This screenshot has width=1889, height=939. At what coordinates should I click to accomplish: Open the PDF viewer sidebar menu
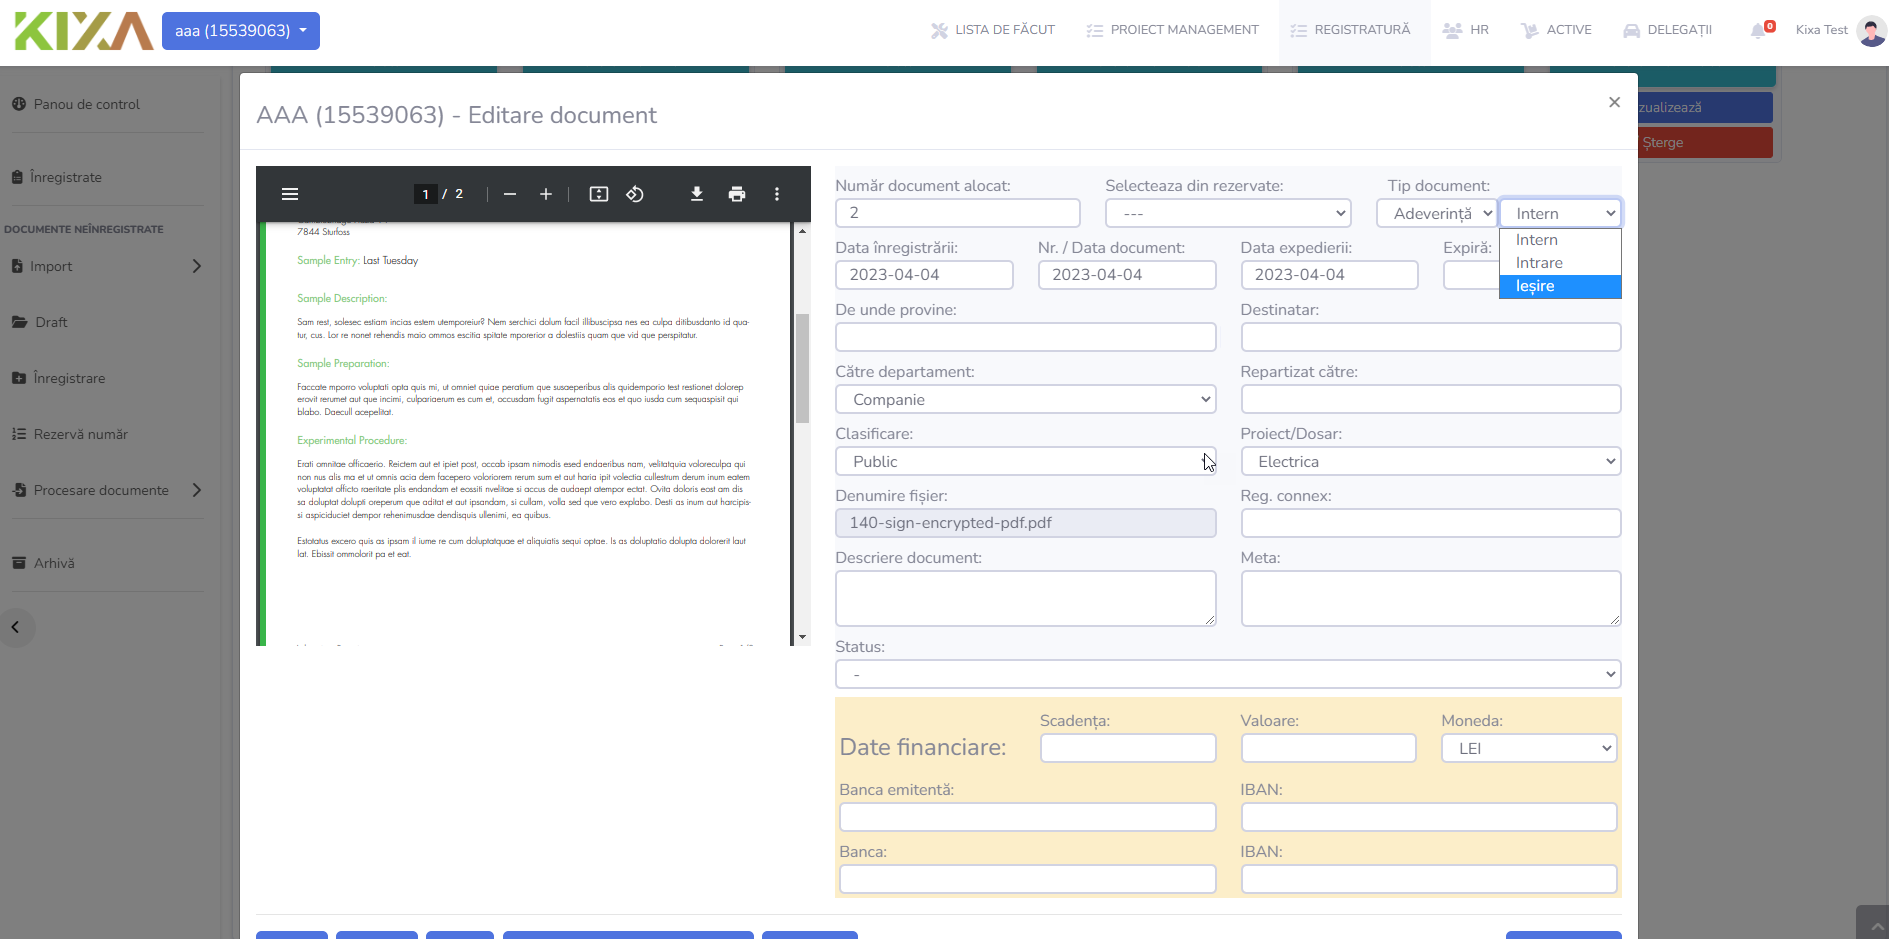tap(290, 194)
